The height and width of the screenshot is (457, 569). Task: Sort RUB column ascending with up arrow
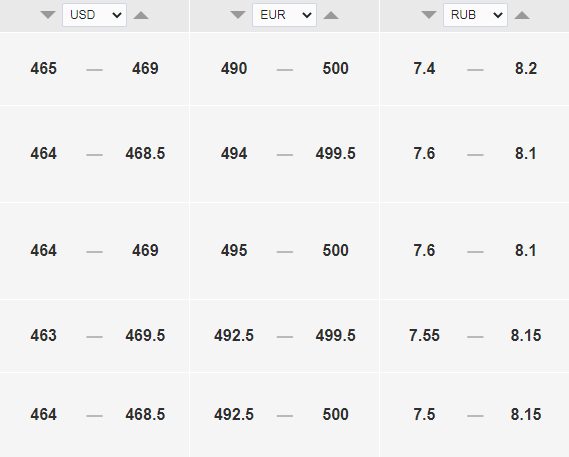[522, 15]
